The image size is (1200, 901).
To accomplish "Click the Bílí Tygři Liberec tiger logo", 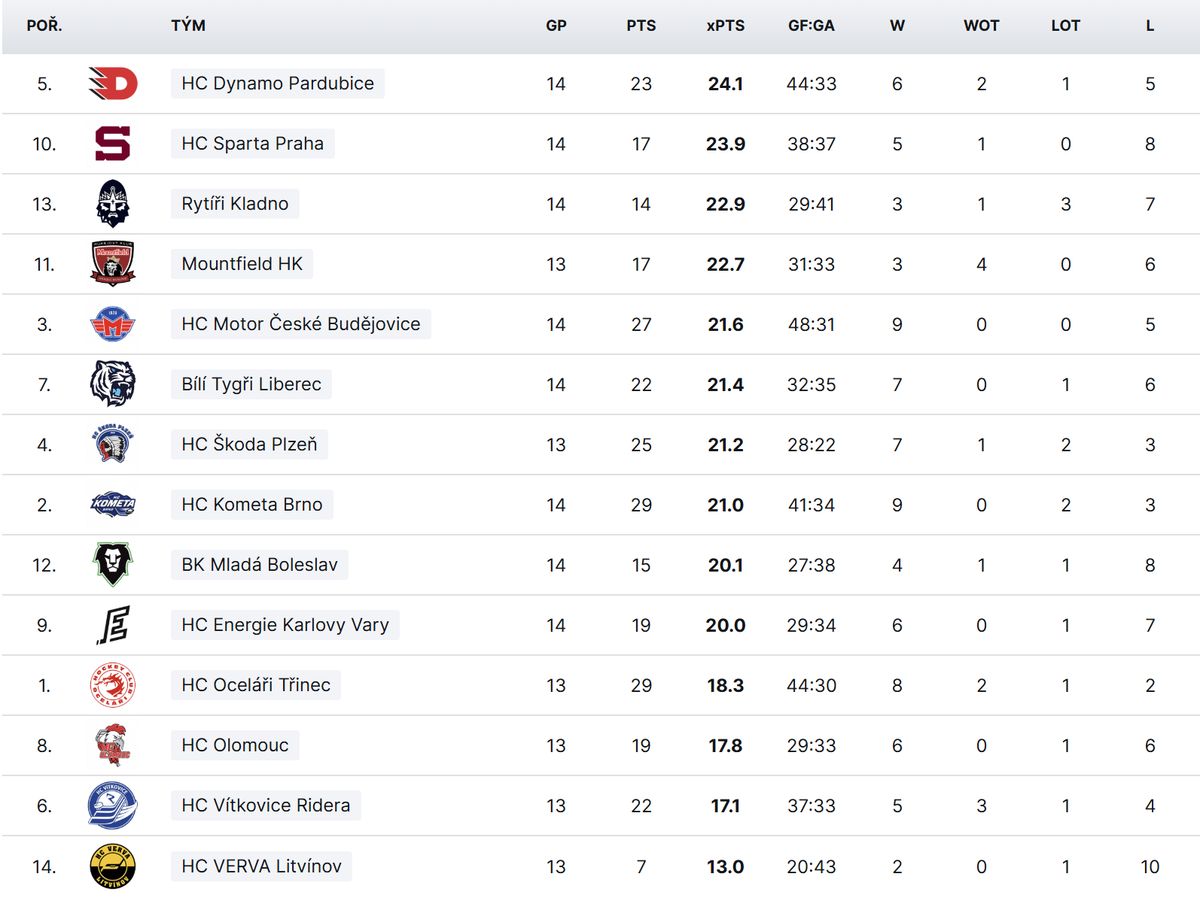I will [112, 384].
